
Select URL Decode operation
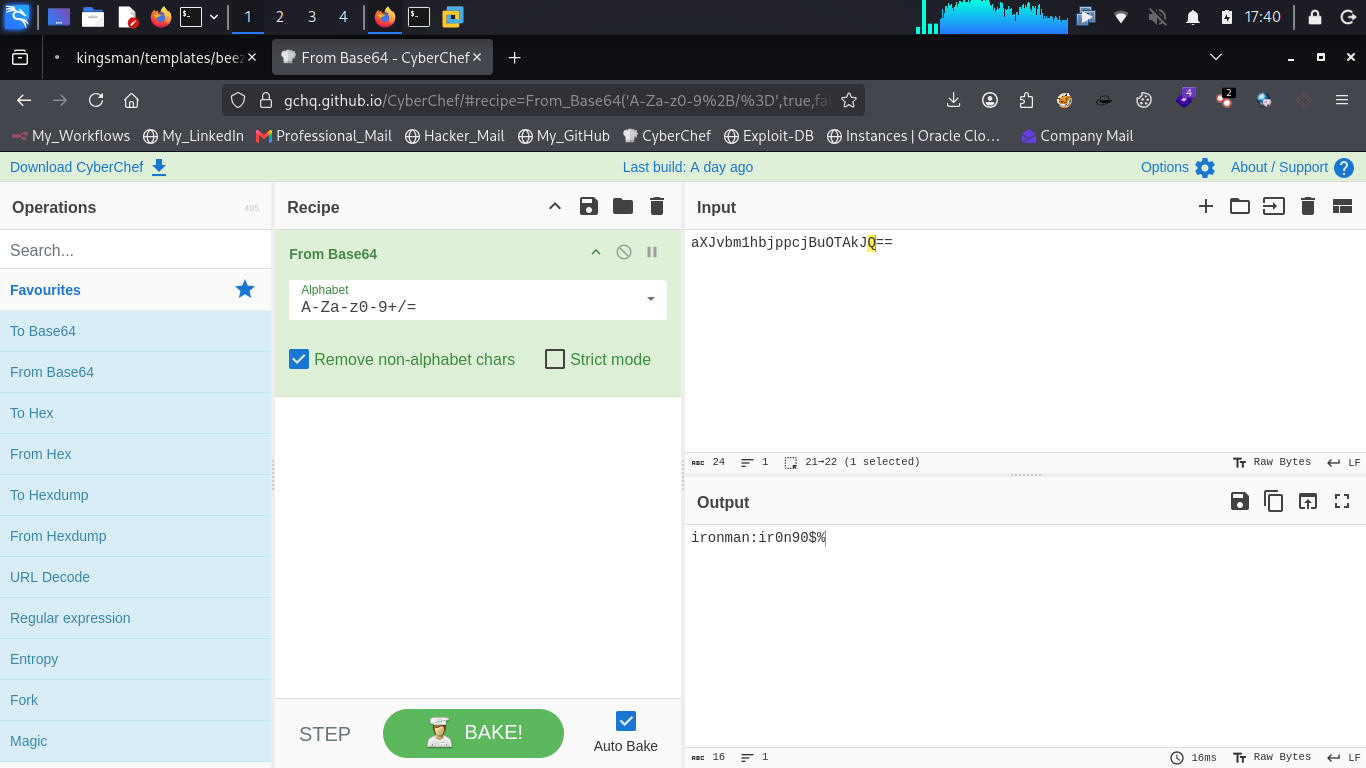click(136, 577)
